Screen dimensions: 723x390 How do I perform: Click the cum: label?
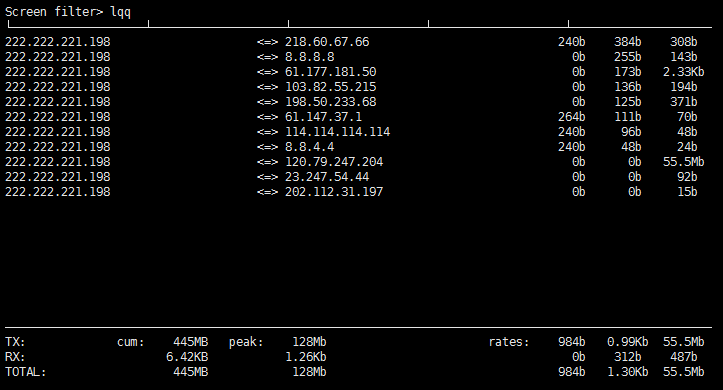[131, 342]
